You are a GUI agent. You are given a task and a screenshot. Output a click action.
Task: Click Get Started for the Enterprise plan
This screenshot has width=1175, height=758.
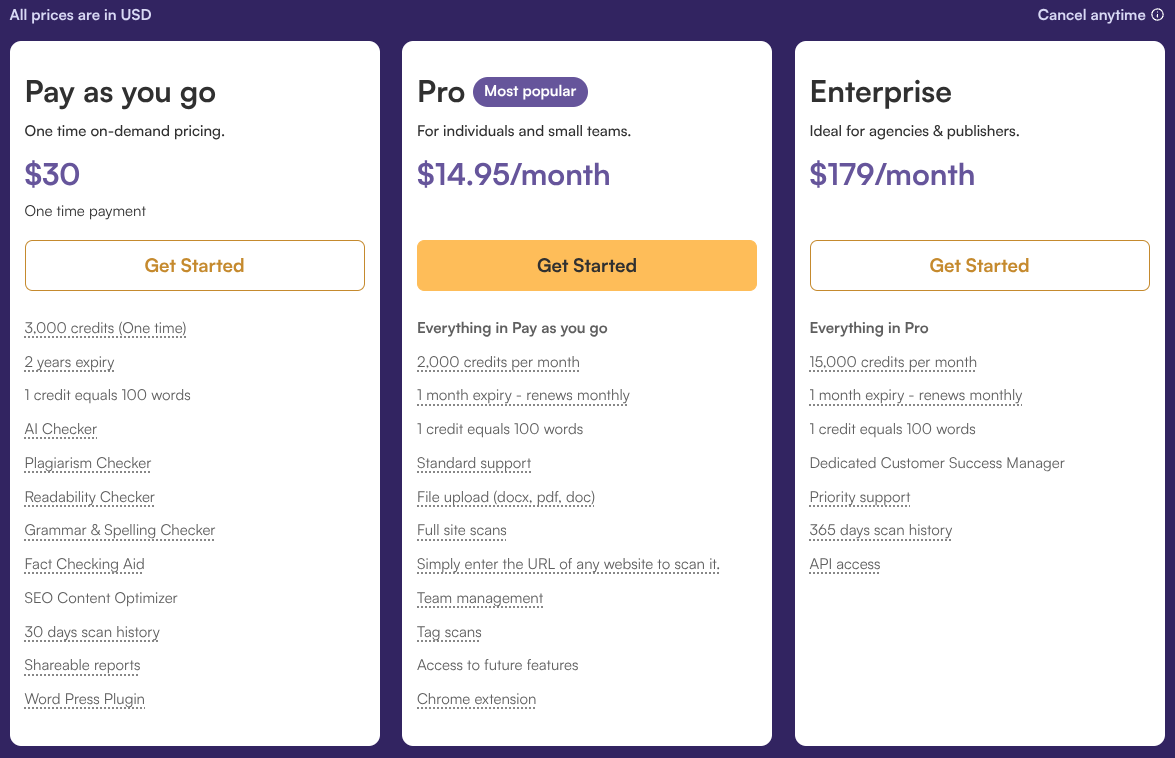[x=979, y=265]
